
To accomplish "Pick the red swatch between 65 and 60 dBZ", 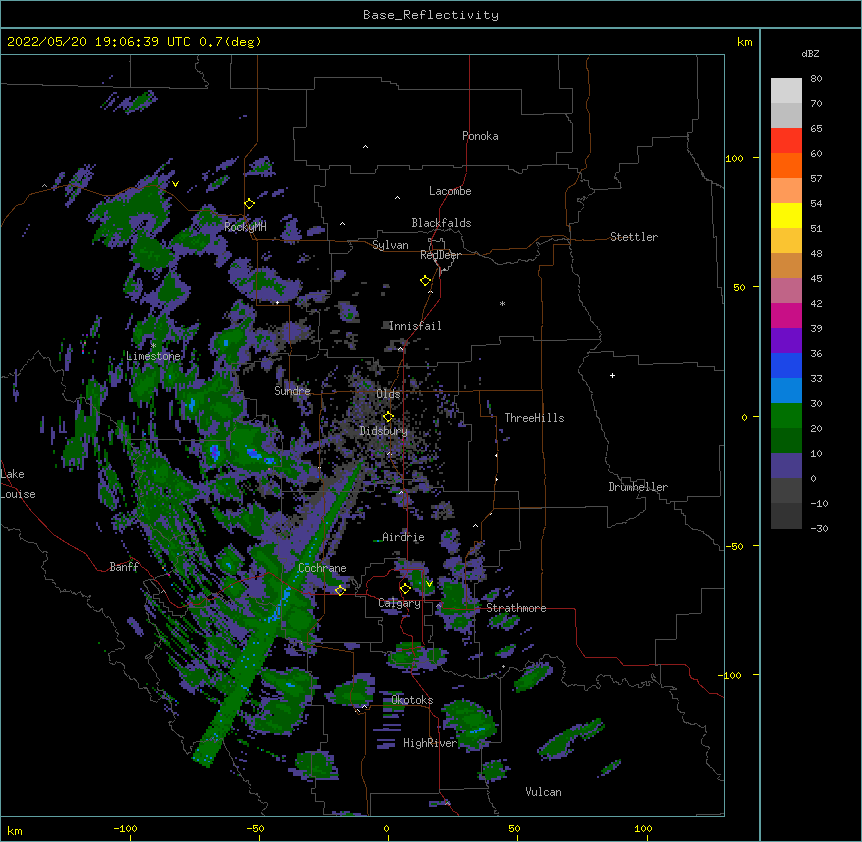I will click(x=786, y=141).
